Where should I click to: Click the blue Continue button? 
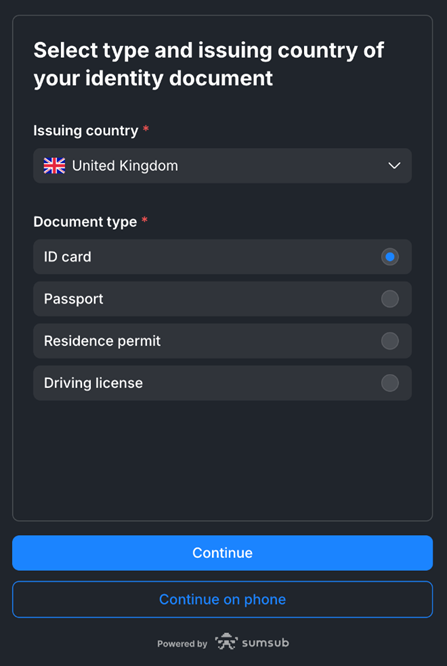222,553
